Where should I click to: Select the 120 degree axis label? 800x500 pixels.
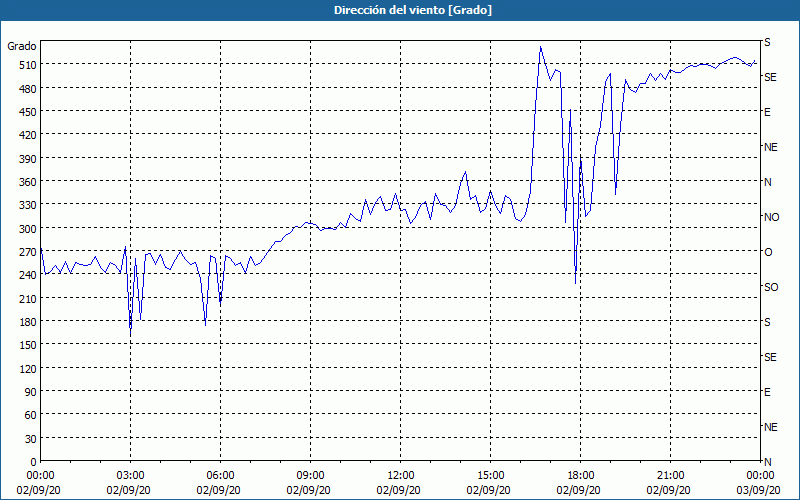[29, 368]
